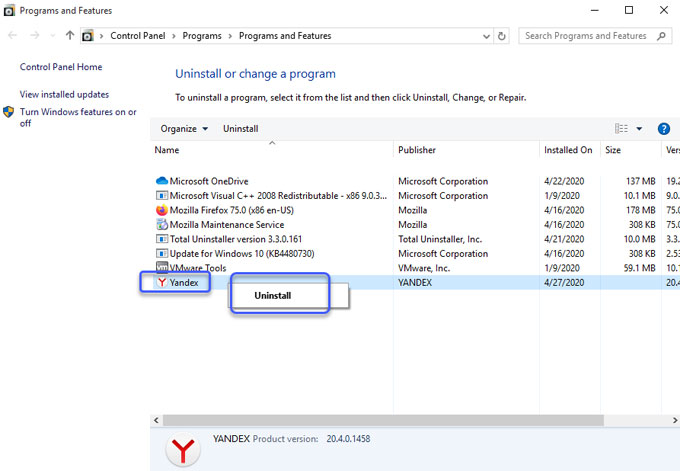Sort by the Name column header
Viewport: 680px width, 471px height.
[167, 150]
